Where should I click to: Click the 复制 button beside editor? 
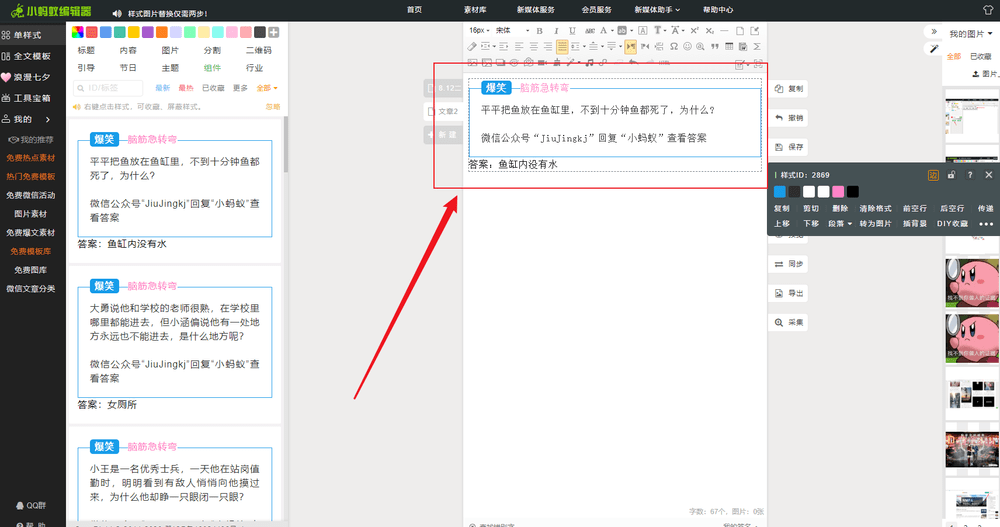[789, 89]
